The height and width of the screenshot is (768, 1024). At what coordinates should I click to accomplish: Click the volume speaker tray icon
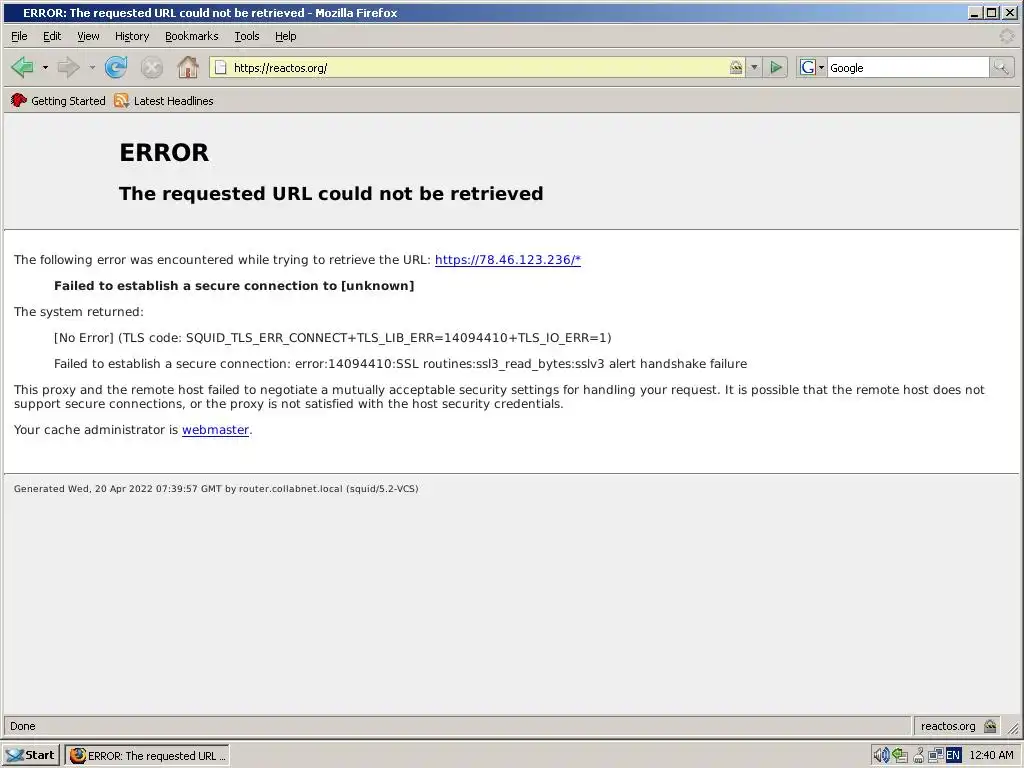881,756
